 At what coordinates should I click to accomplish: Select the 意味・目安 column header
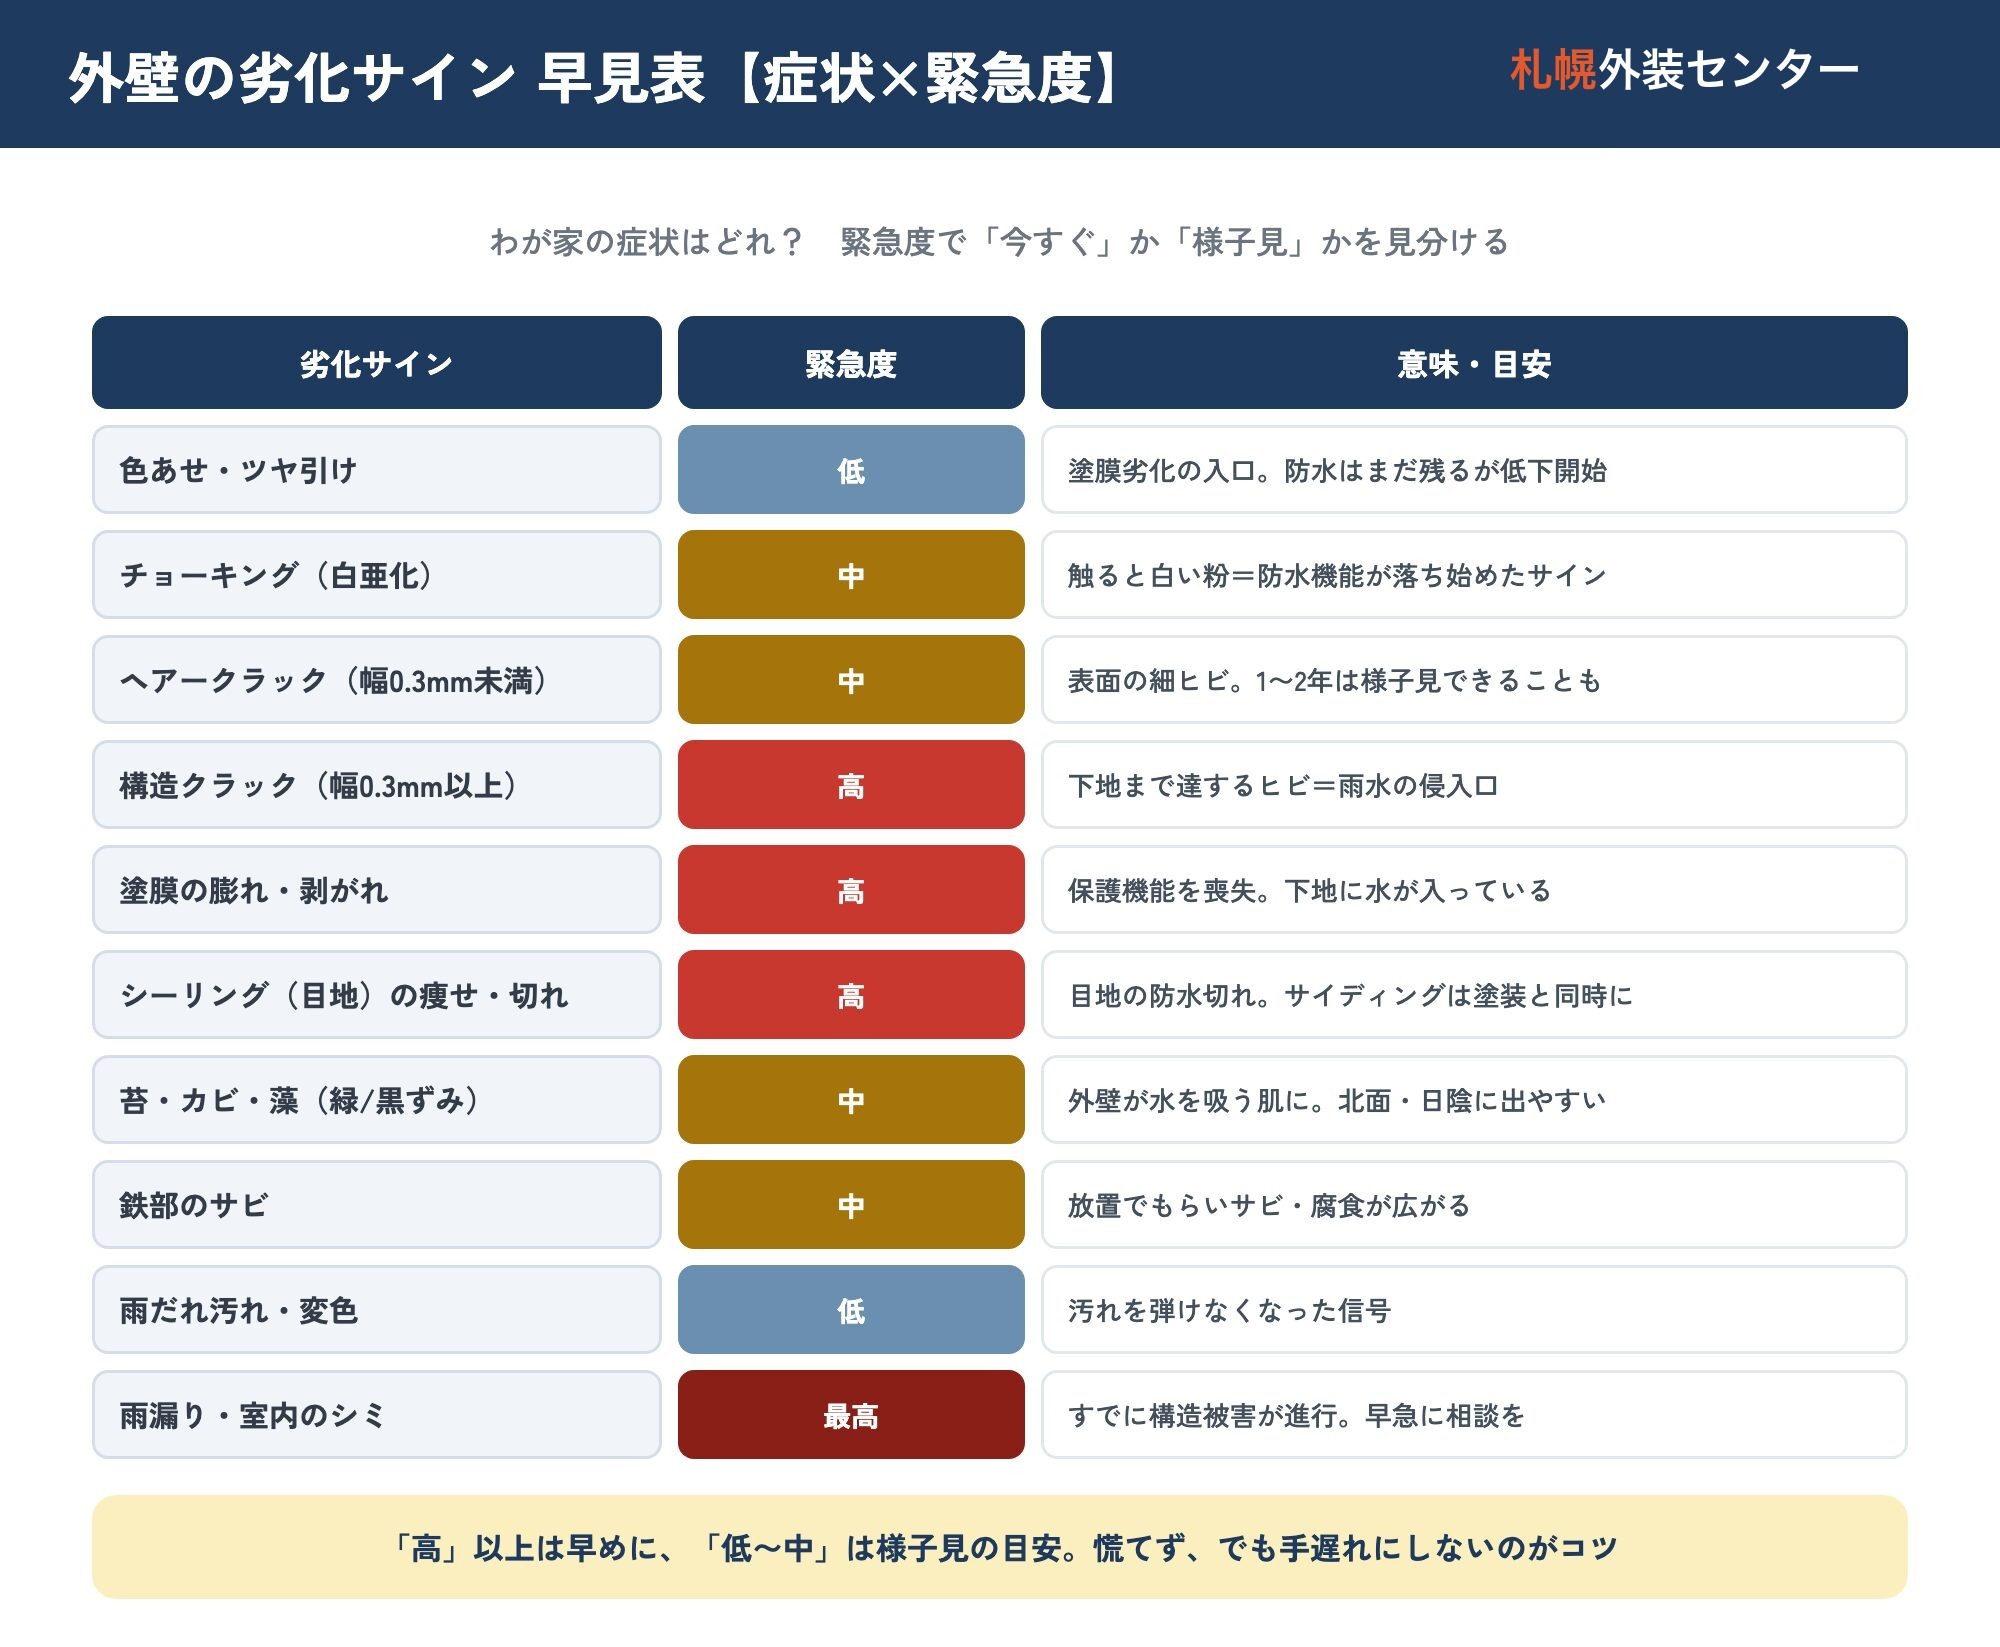[1474, 363]
